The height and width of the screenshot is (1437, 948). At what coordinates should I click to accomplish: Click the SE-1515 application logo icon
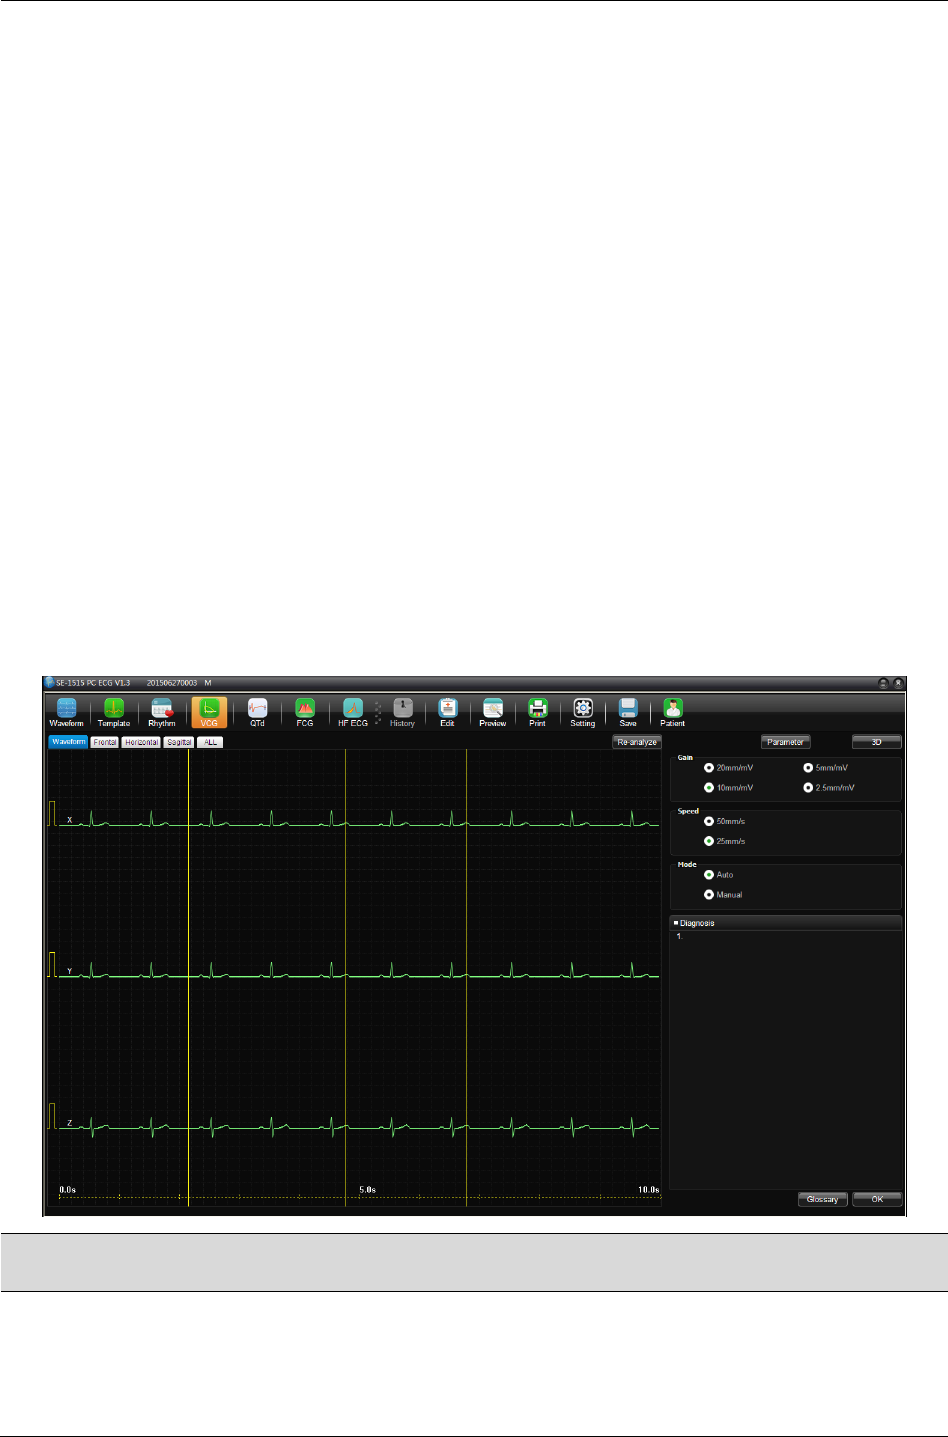pos(49,683)
